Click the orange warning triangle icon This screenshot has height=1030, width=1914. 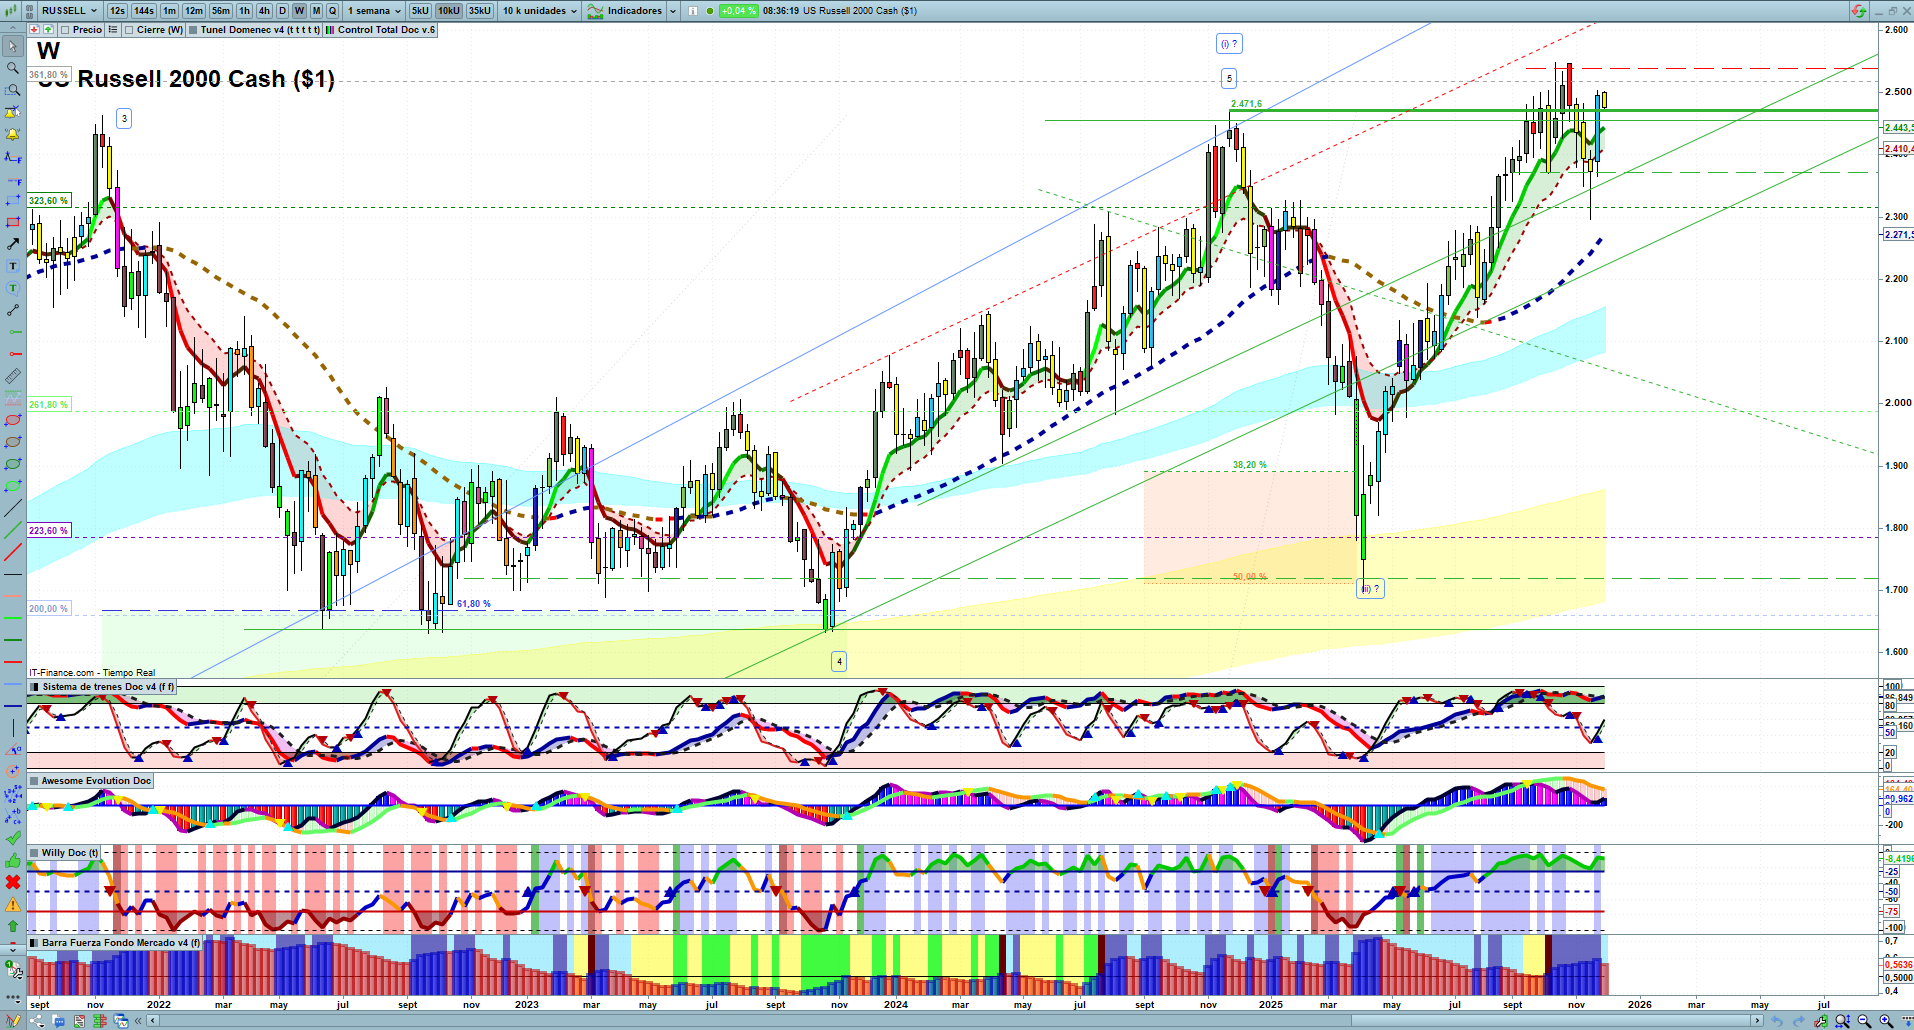click(x=13, y=904)
